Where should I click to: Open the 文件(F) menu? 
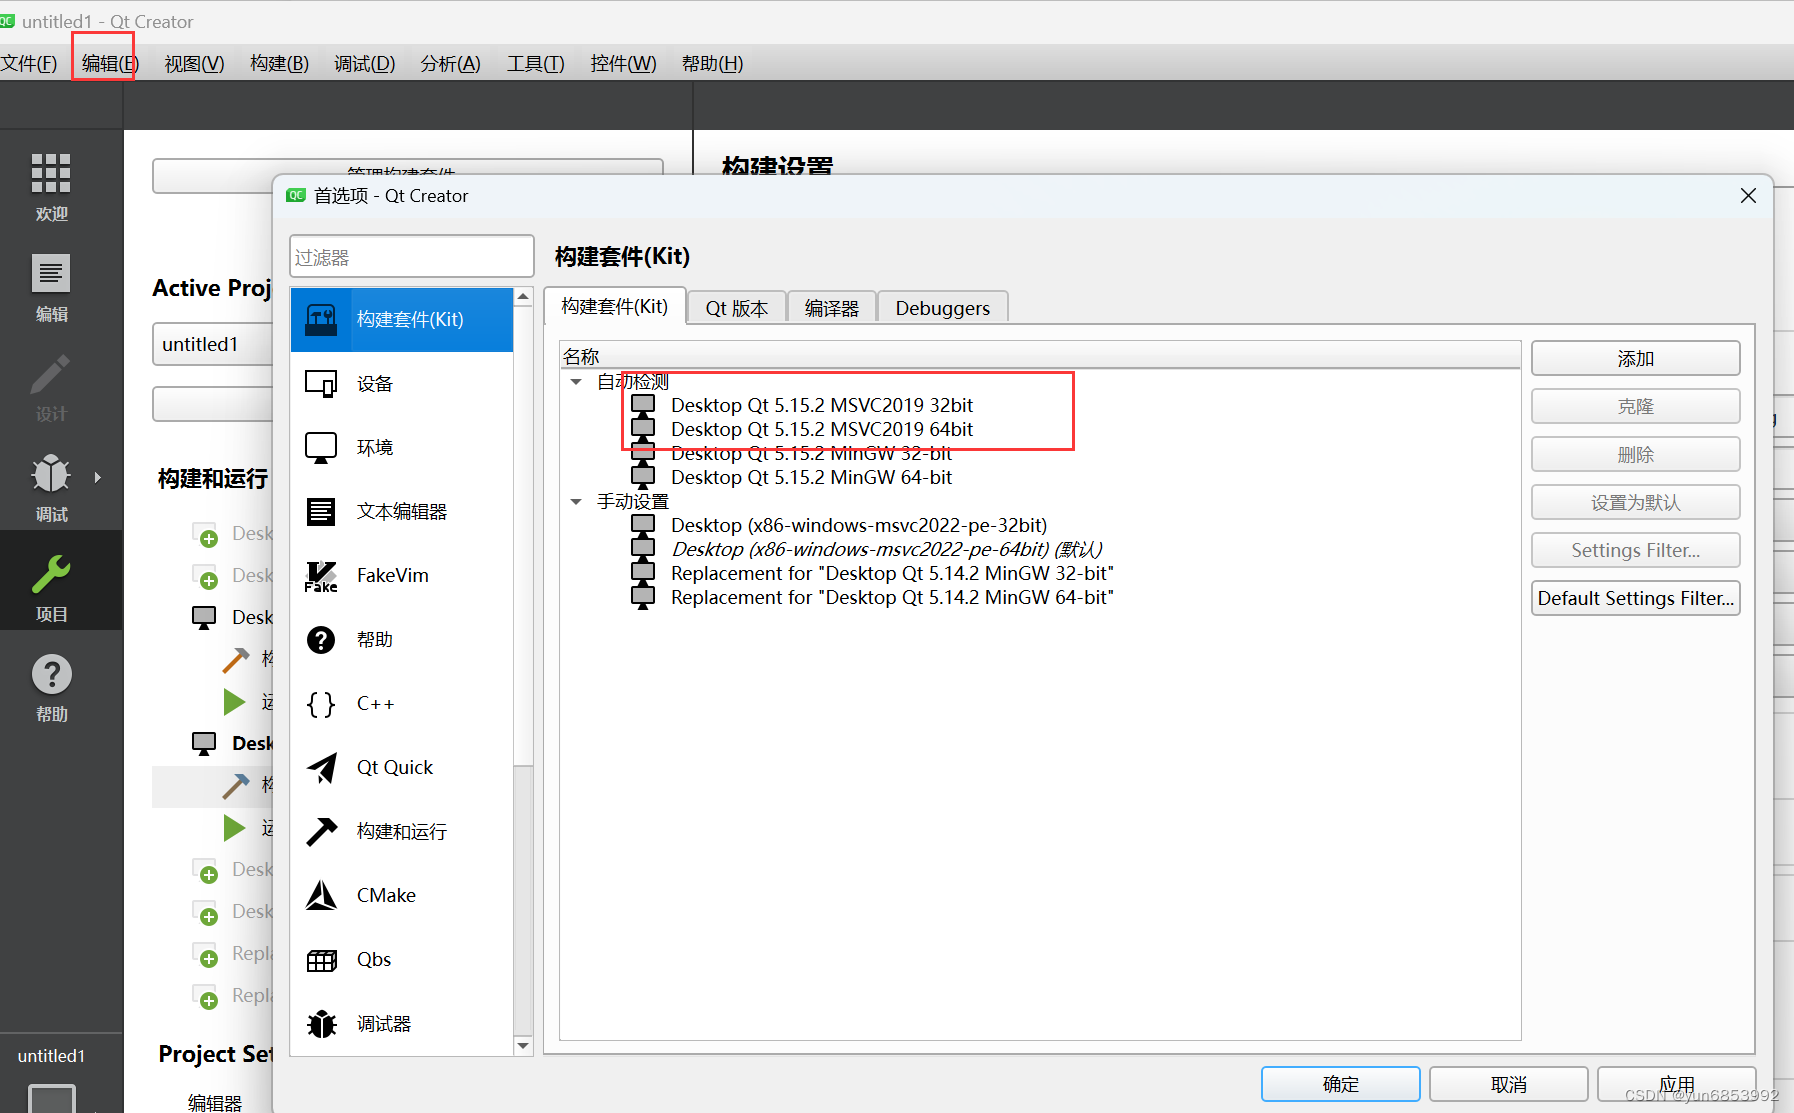29,64
